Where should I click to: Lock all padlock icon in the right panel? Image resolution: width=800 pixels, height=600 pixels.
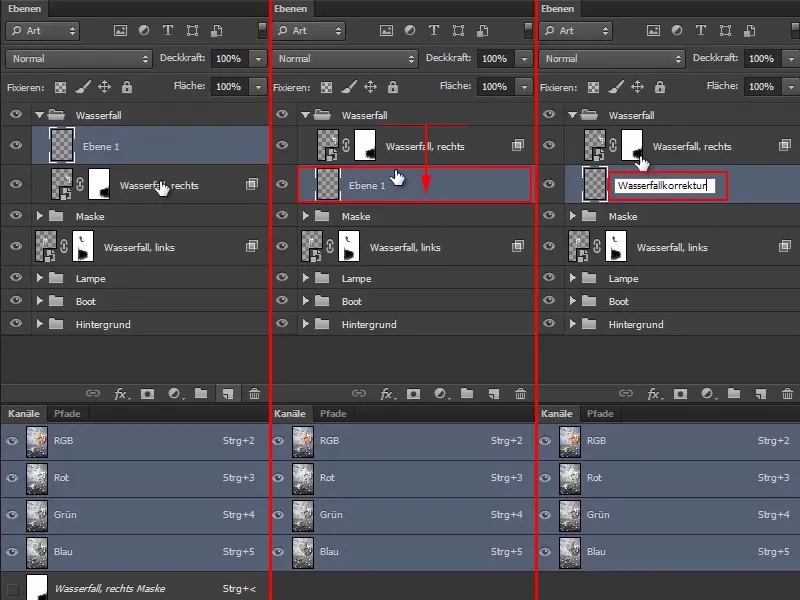pyautogui.click(x=660, y=87)
